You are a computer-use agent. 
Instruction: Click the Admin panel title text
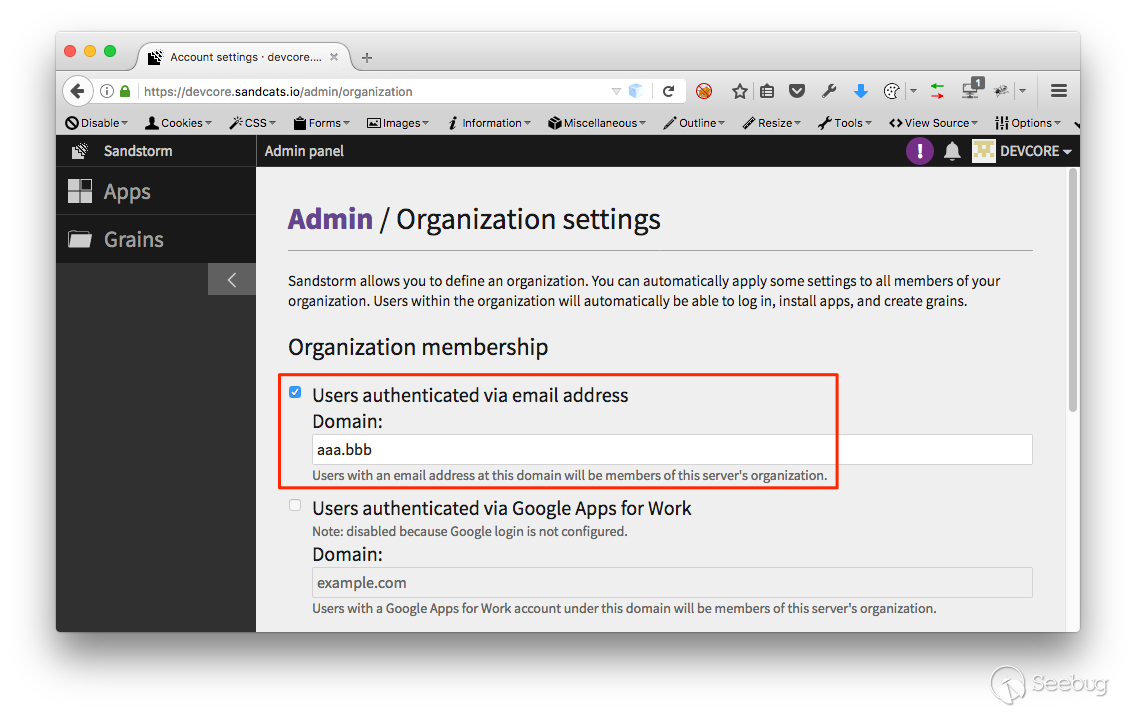304,151
